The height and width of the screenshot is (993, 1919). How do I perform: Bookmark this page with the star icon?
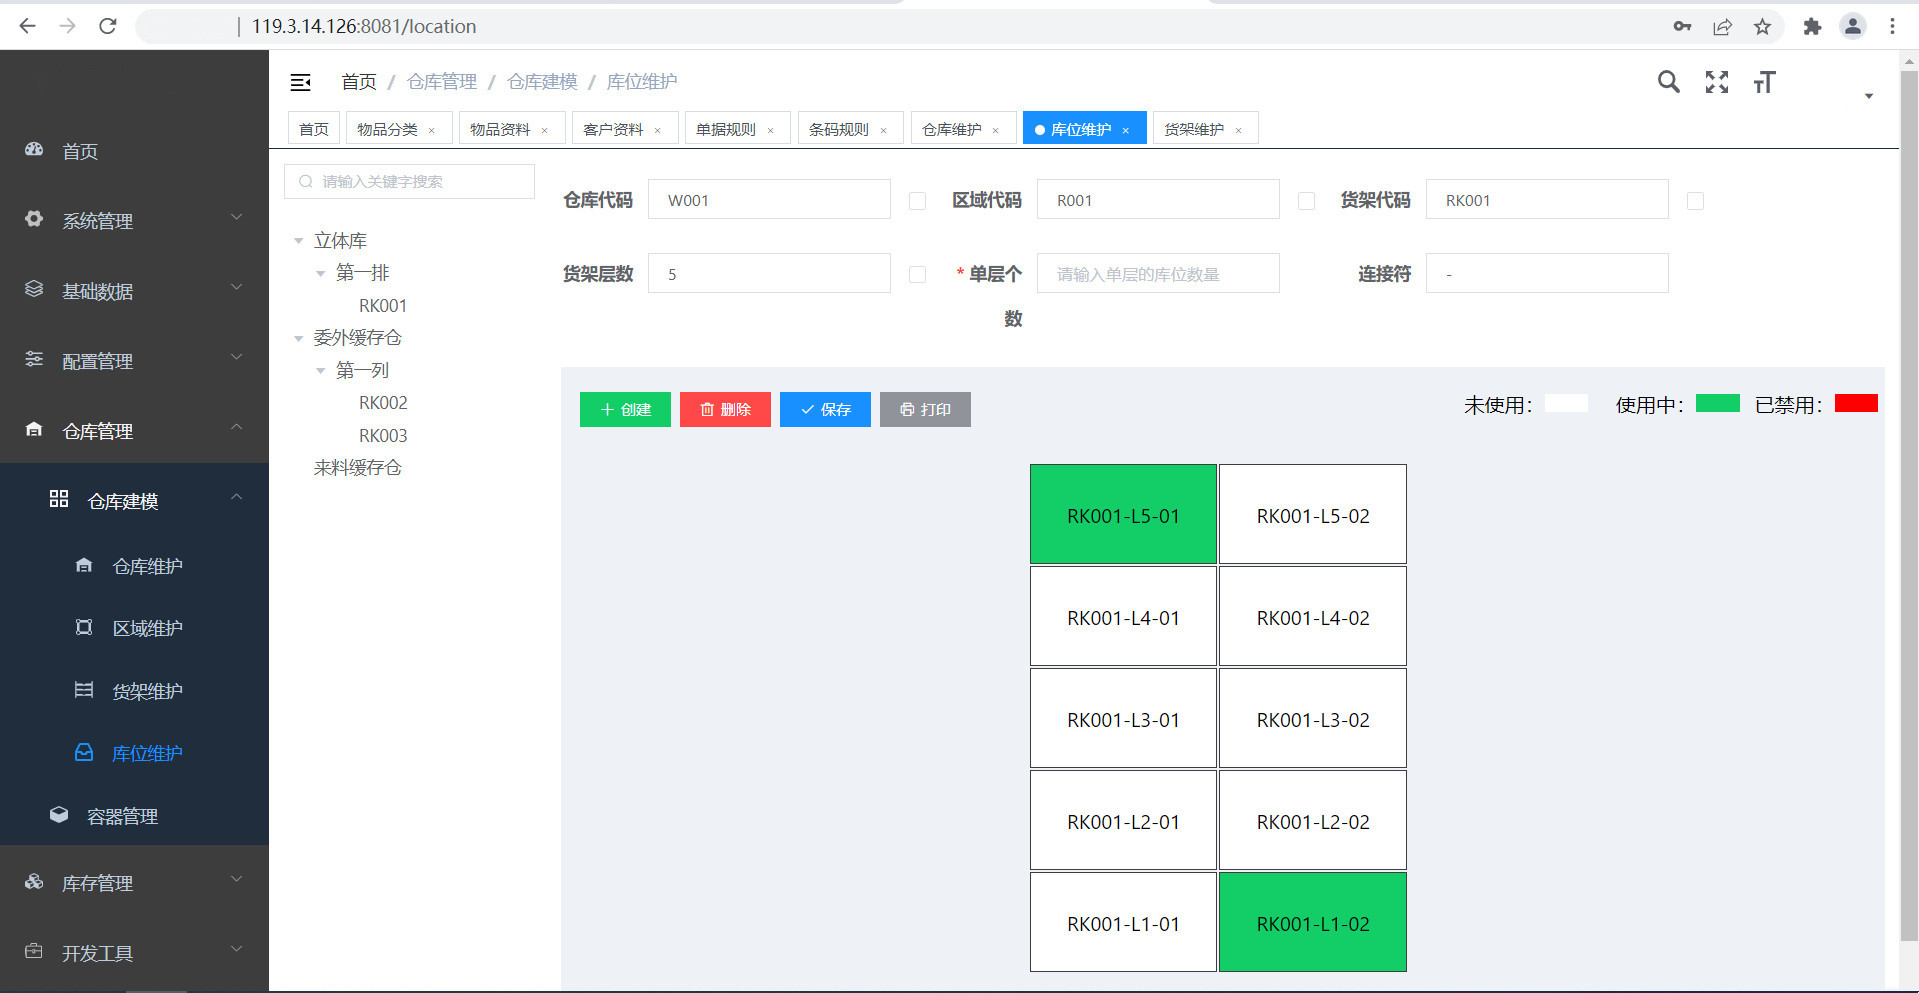[1762, 27]
